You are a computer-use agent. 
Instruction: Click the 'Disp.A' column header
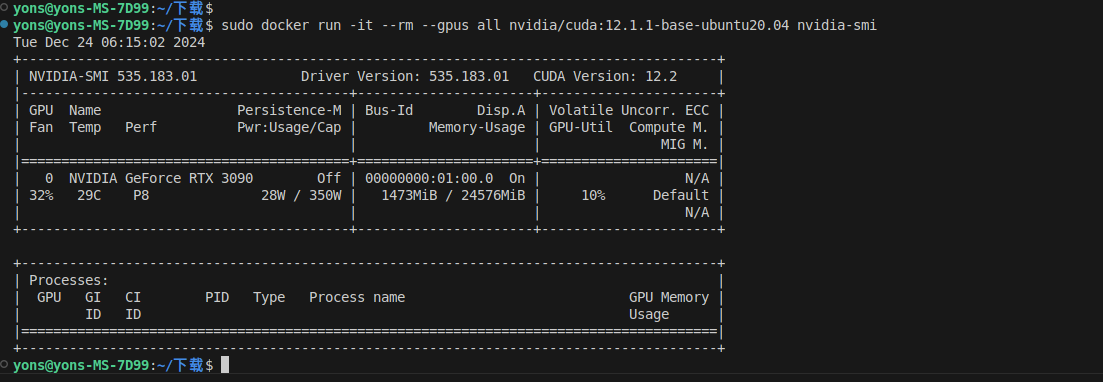click(501, 110)
